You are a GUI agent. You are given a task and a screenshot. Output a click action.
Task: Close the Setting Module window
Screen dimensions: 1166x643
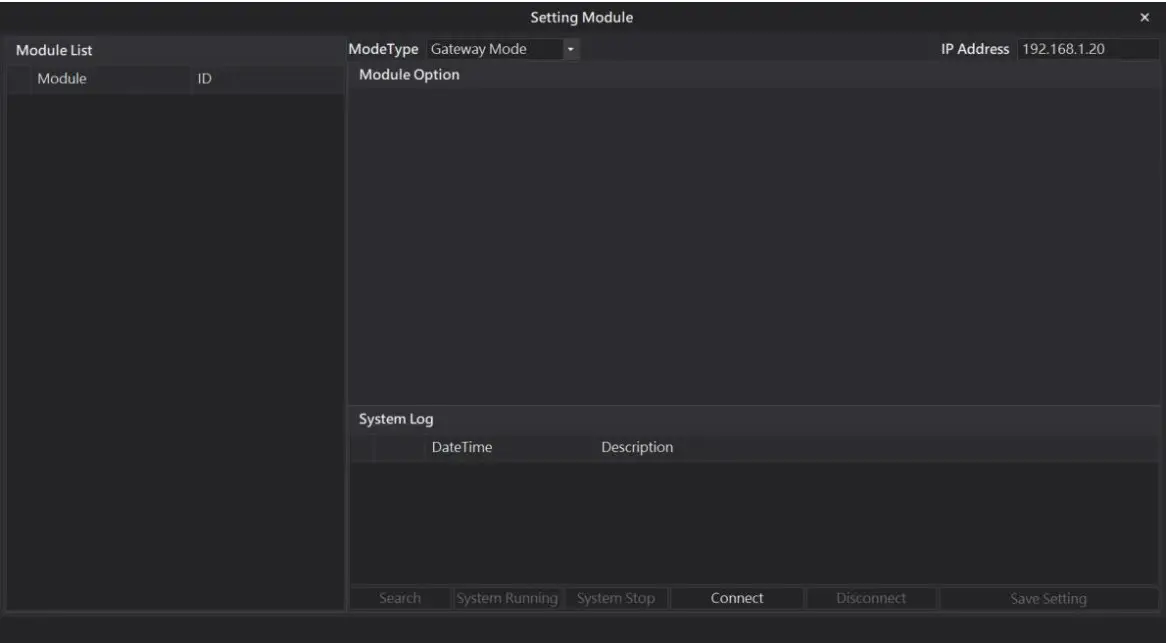(x=1144, y=17)
